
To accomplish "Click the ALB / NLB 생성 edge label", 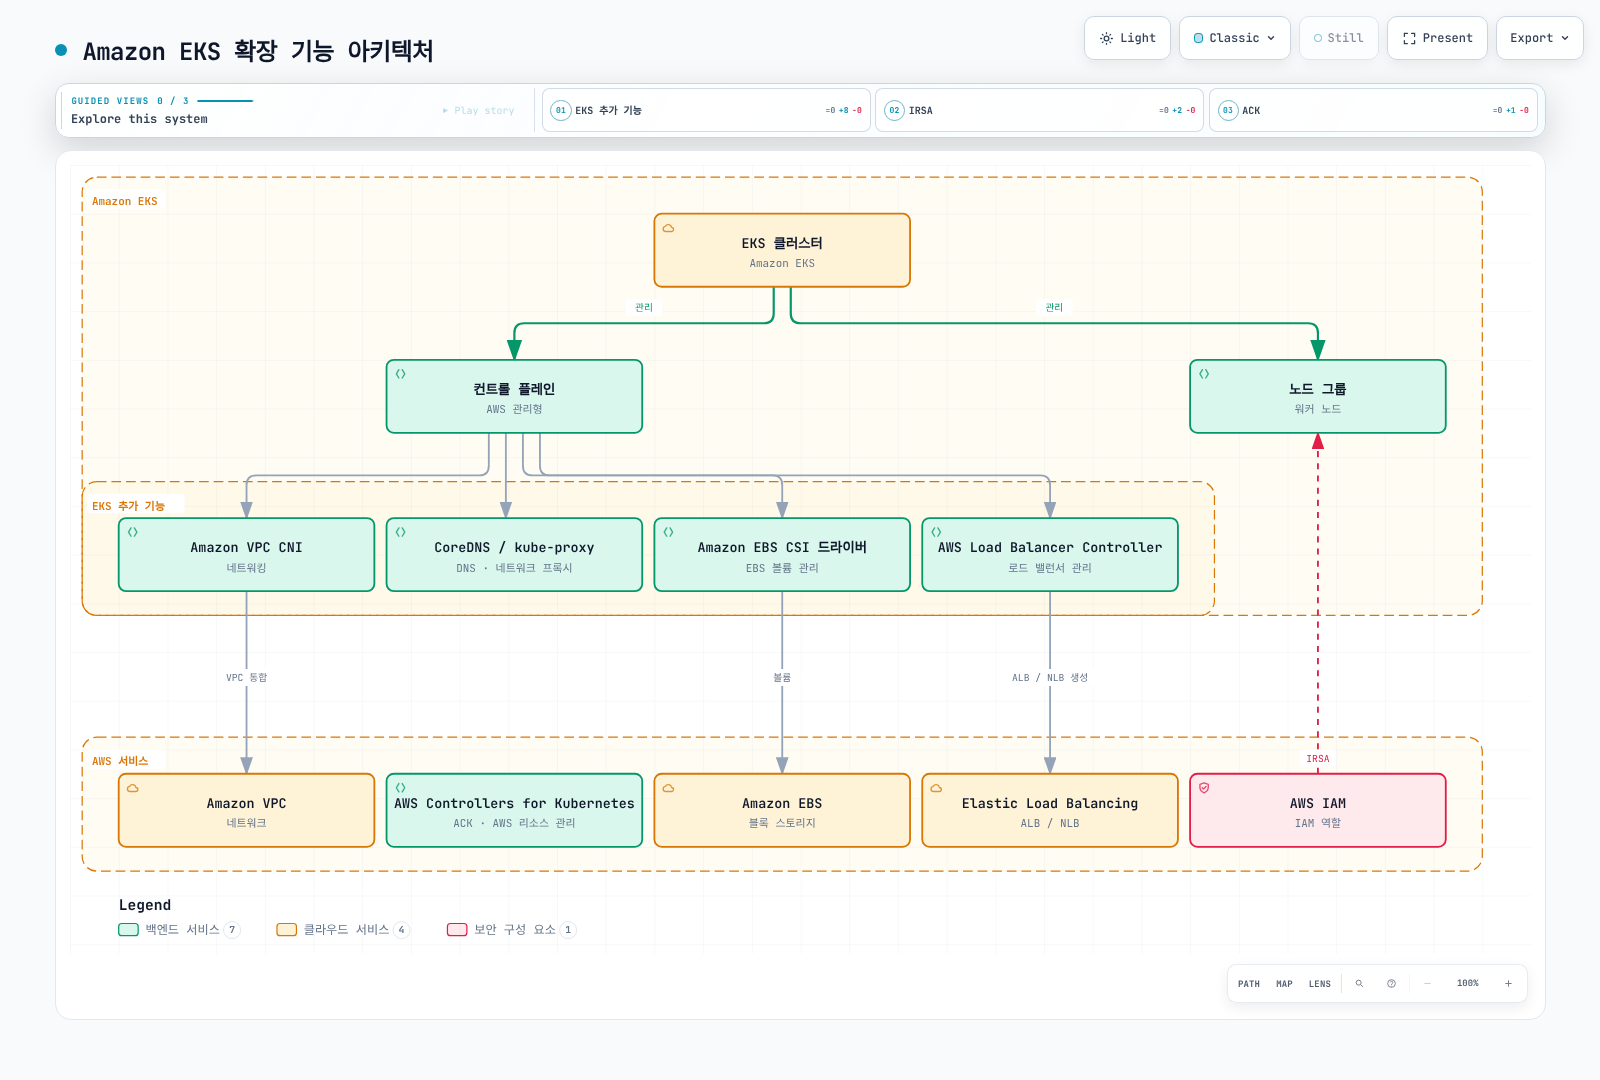I will pyautogui.click(x=1050, y=678).
